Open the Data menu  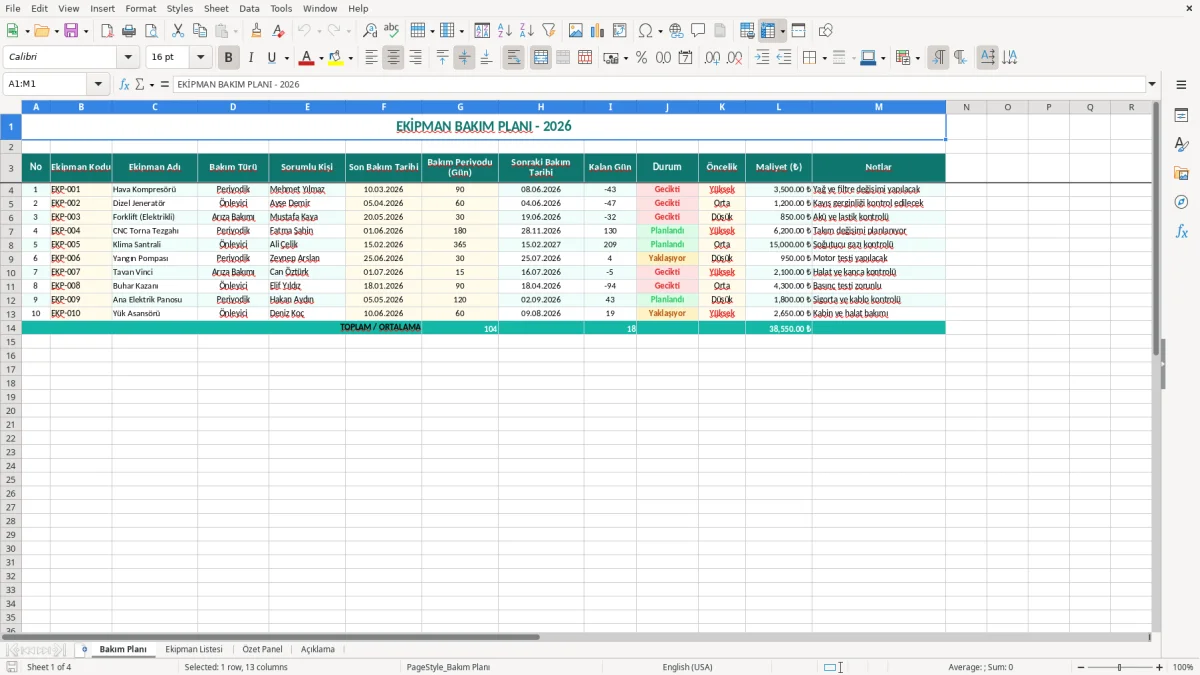pyautogui.click(x=249, y=8)
